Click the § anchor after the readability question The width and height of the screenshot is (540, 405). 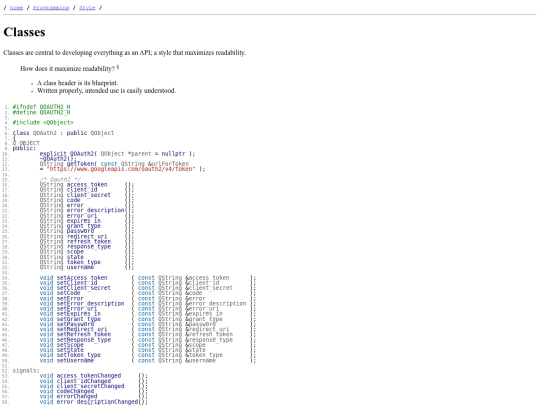click(x=118, y=67)
